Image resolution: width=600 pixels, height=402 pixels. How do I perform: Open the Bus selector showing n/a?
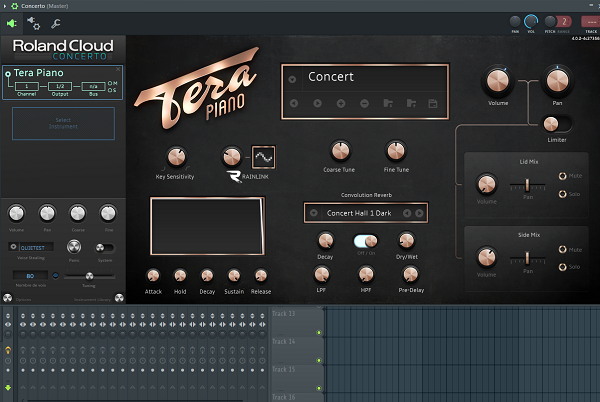coord(93,86)
